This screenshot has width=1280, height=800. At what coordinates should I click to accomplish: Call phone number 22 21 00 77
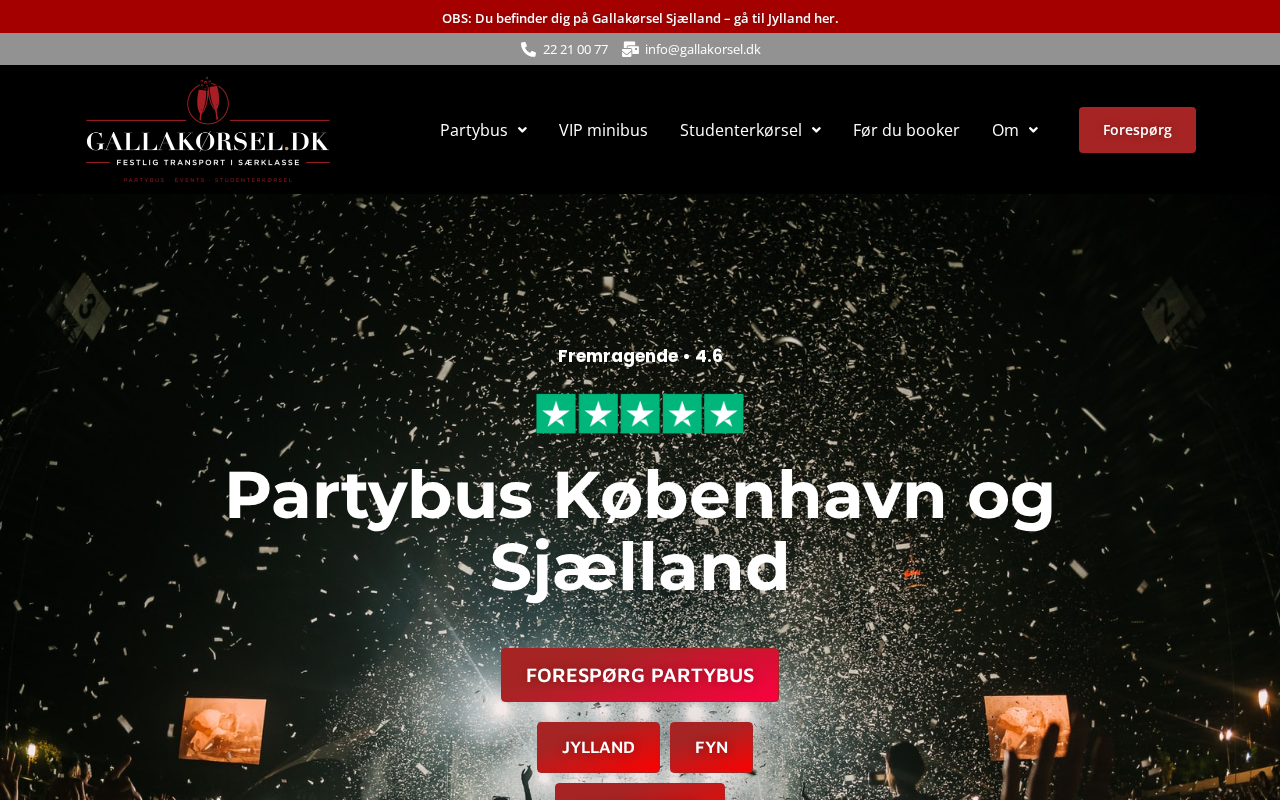coord(575,49)
